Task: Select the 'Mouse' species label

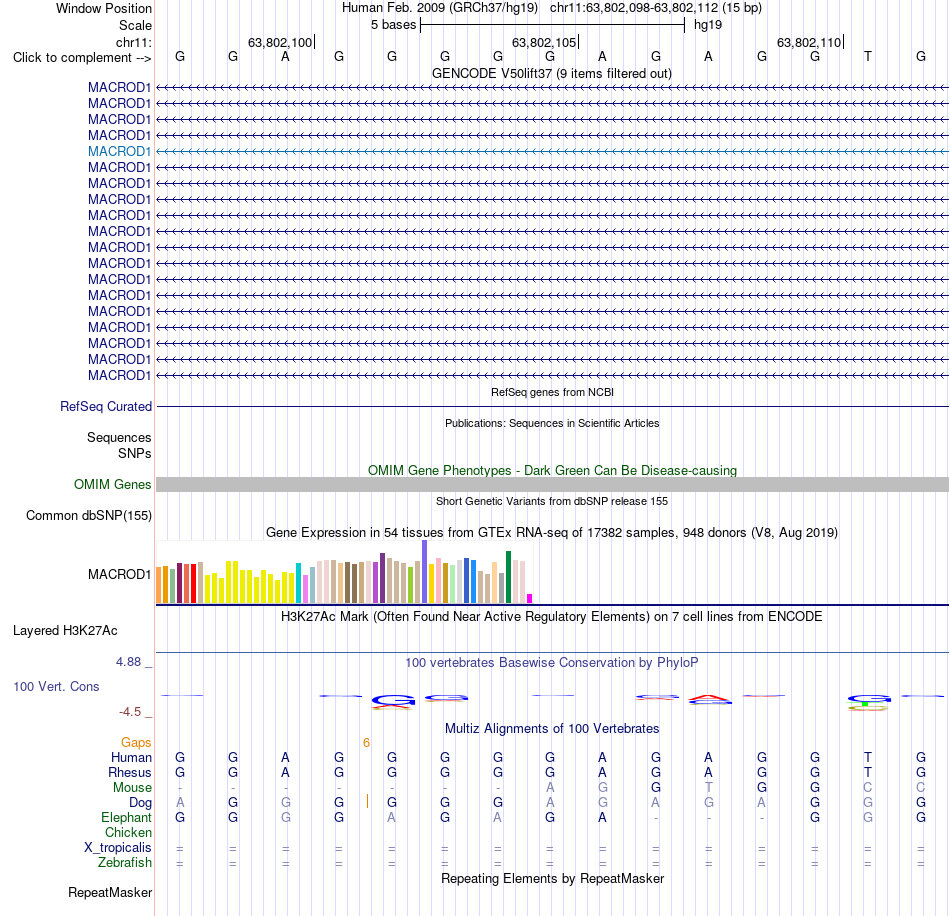Action: click(x=132, y=788)
